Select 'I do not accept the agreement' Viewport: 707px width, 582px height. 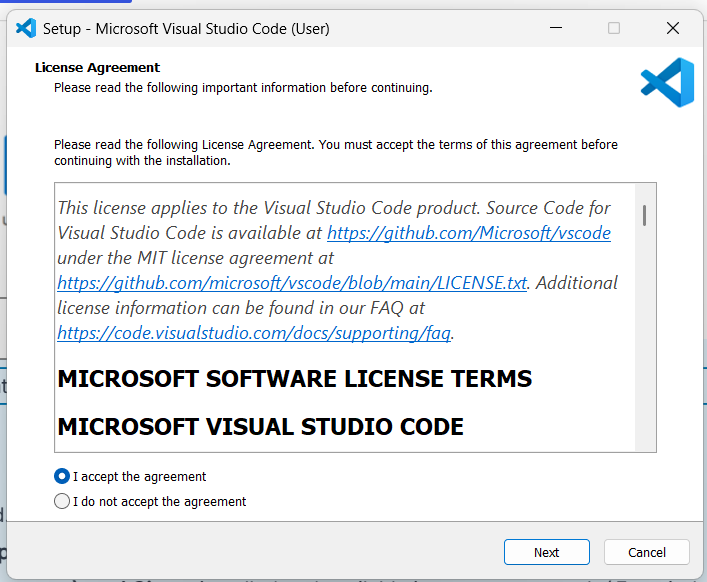[62, 501]
